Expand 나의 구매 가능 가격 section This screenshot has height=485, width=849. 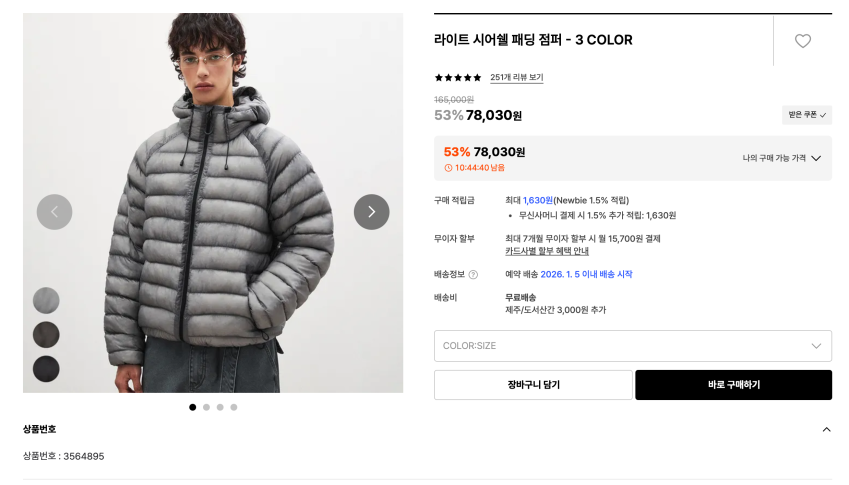(781, 158)
